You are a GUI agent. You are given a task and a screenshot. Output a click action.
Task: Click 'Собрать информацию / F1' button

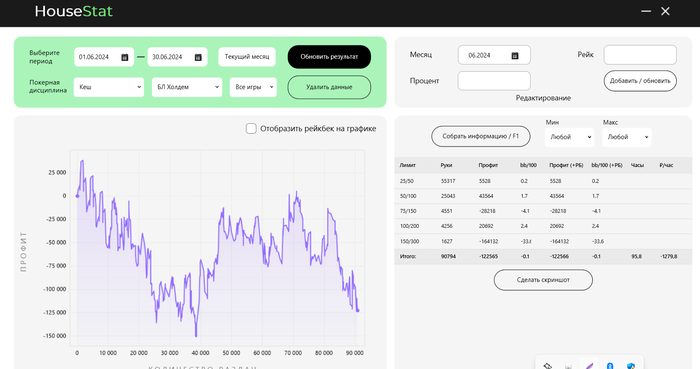pos(480,136)
